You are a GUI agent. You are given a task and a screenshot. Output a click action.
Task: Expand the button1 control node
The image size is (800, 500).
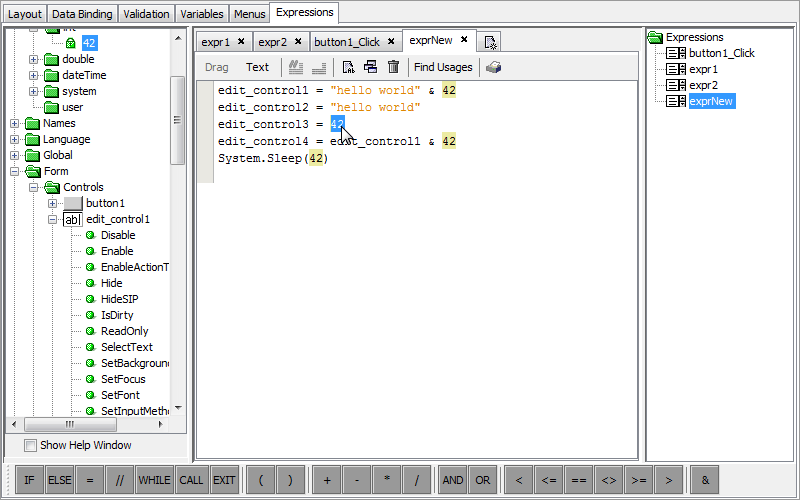pyautogui.click(x=53, y=203)
